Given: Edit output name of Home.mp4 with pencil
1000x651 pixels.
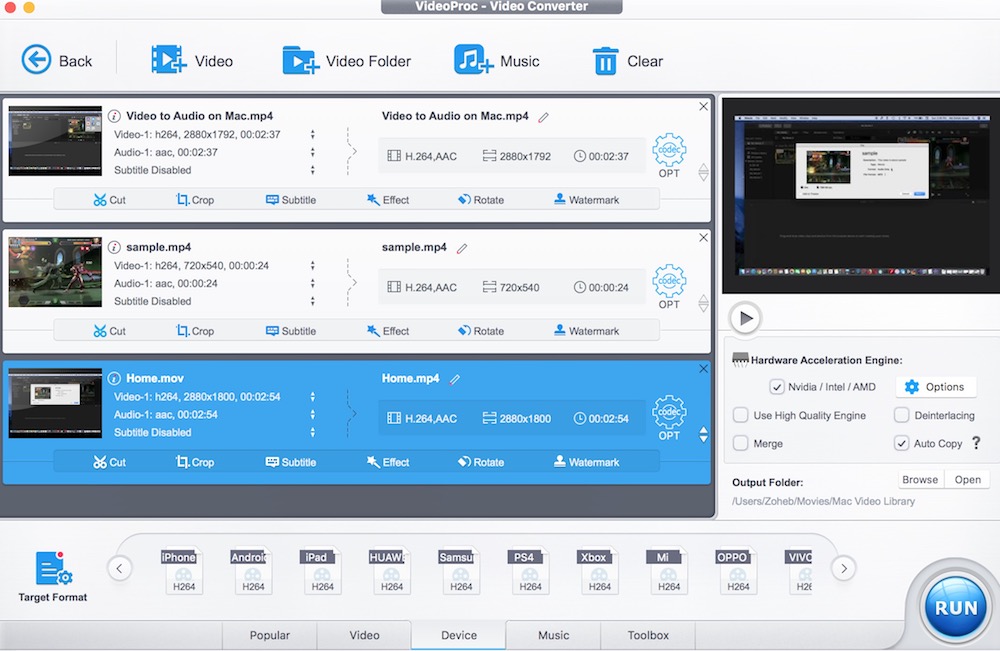Looking at the screenshot, I should click(456, 379).
